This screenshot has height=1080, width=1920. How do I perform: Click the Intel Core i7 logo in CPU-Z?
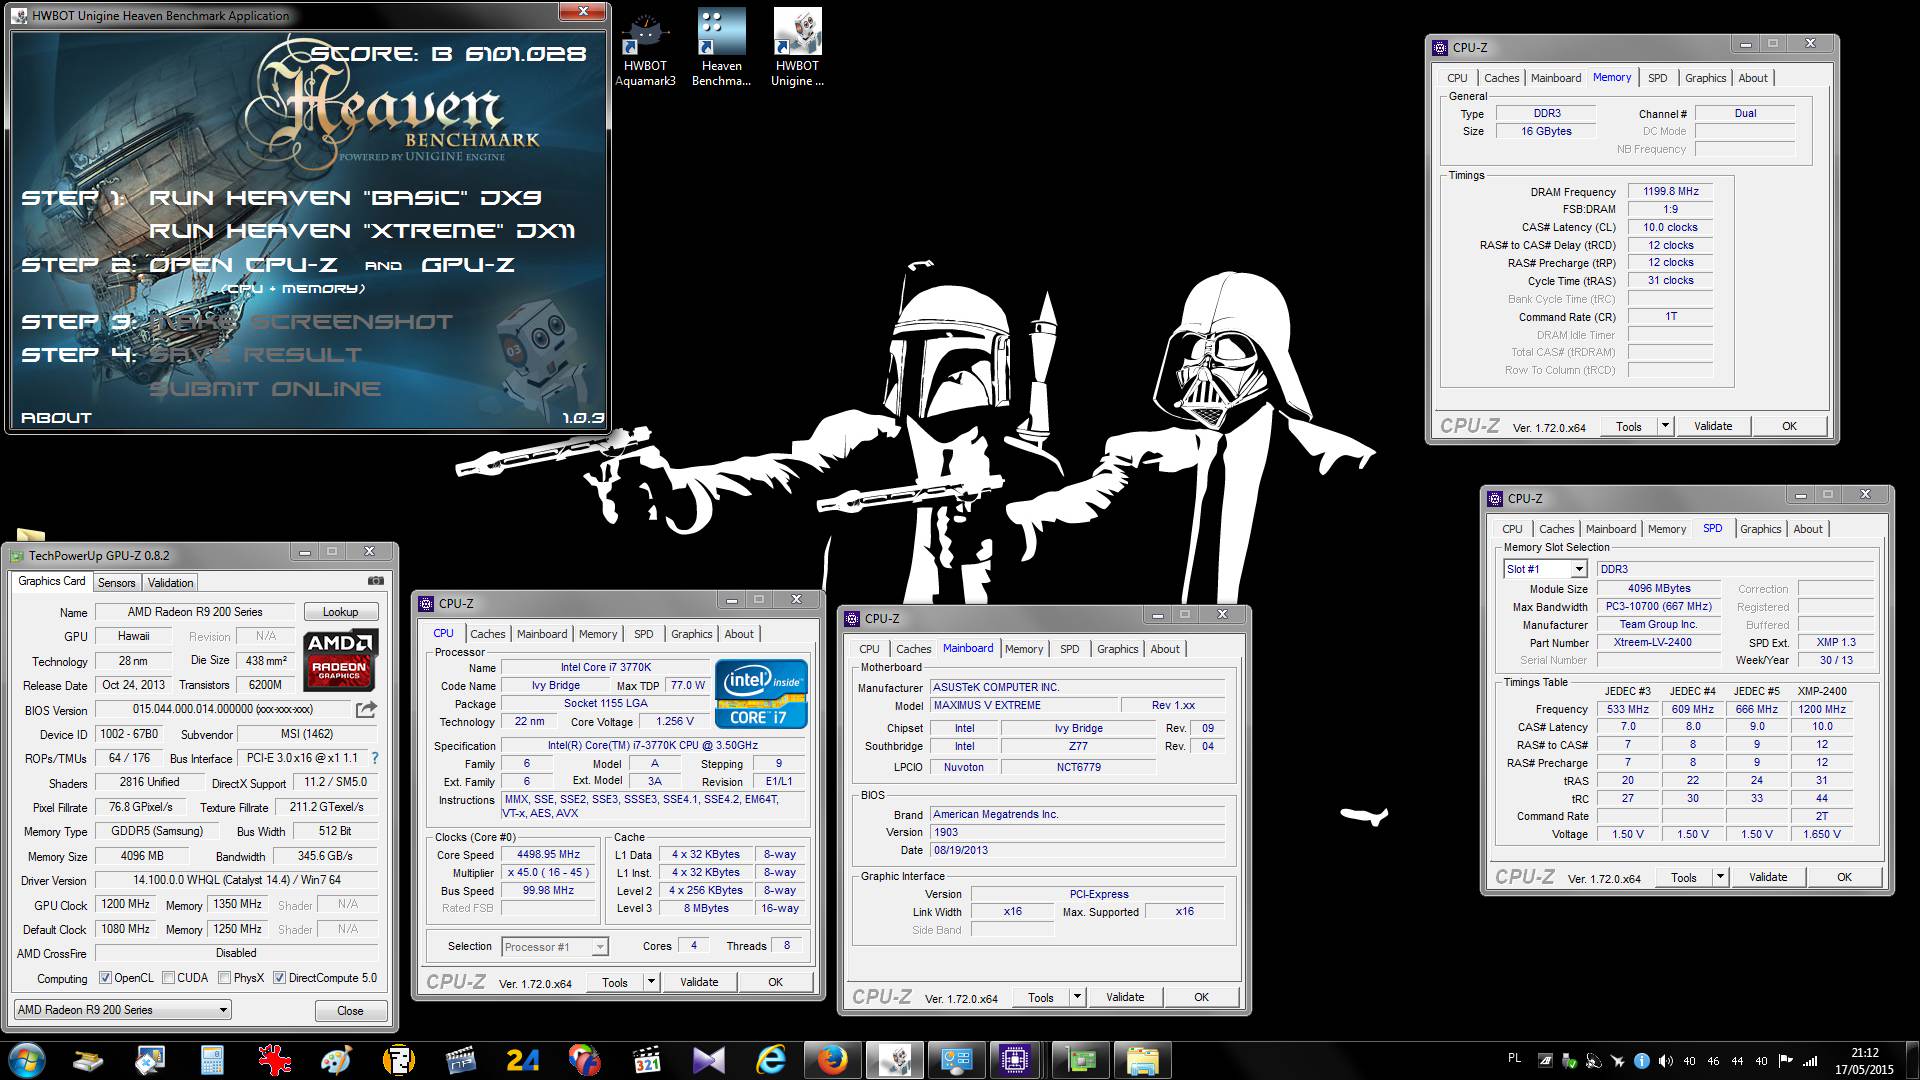(761, 693)
